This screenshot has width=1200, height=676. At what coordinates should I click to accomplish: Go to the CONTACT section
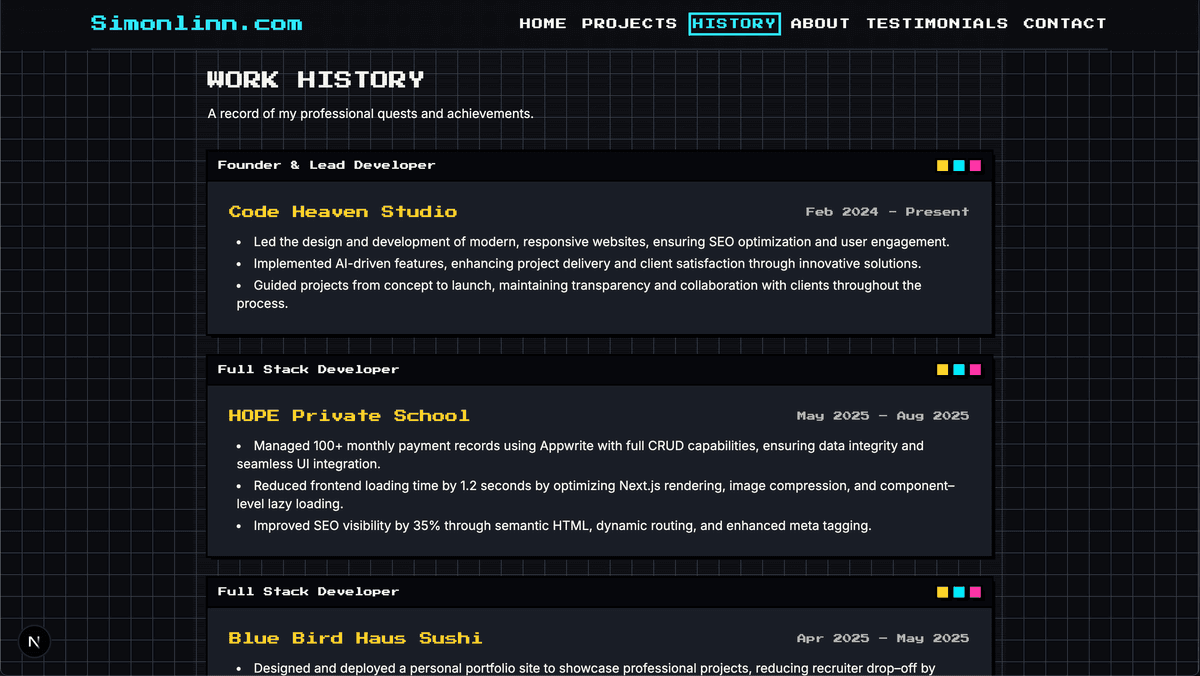click(x=1065, y=23)
